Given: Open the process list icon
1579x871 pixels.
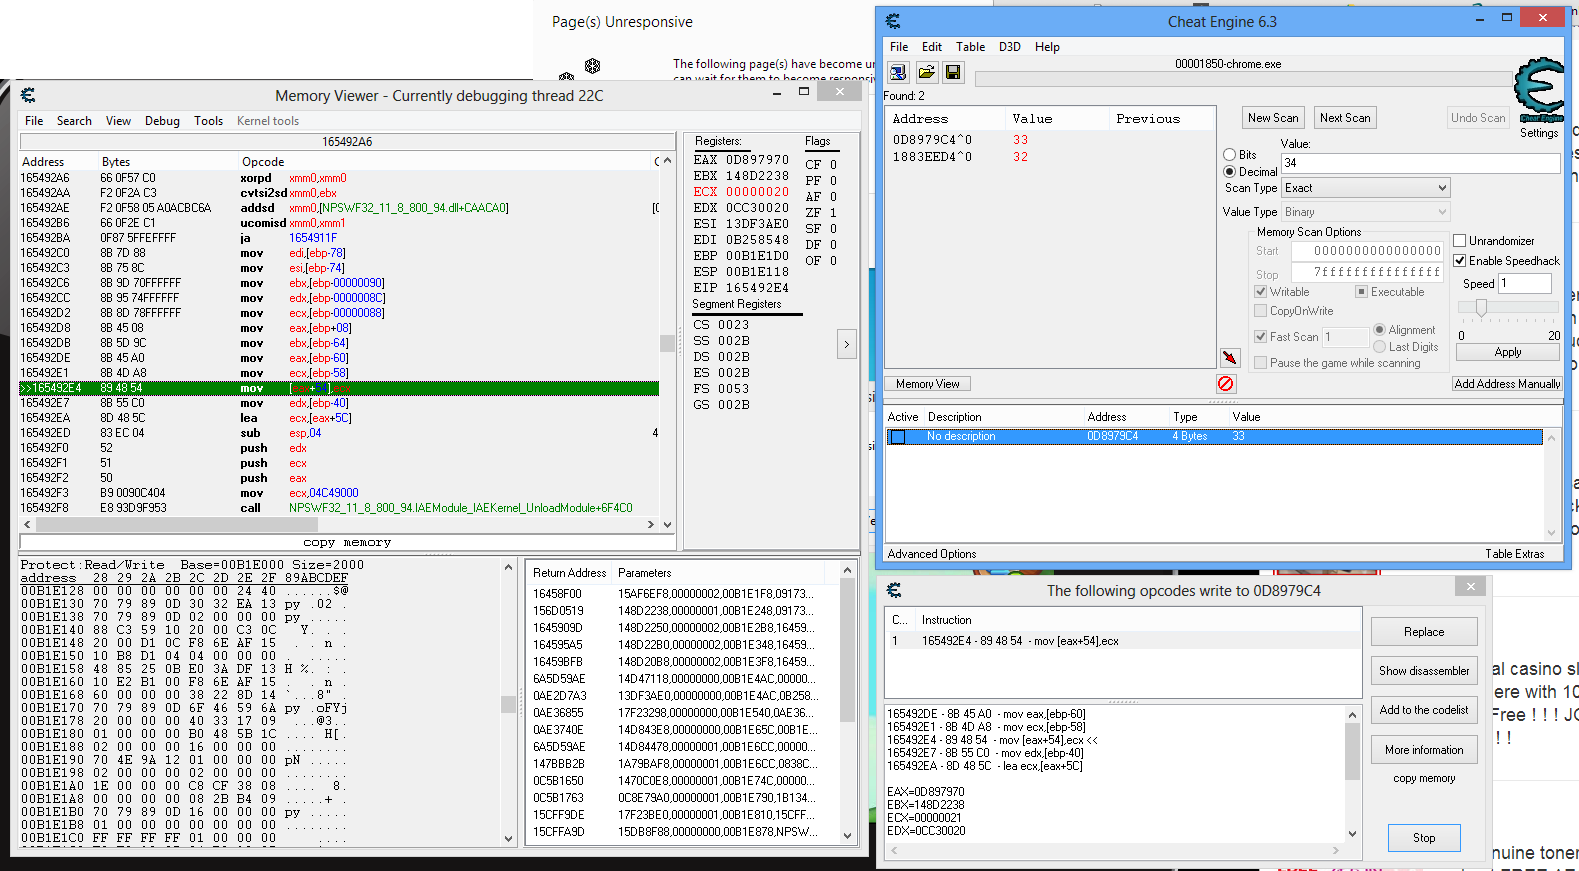Looking at the screenshot, I should pyautogui.click(x=898, y=72).
